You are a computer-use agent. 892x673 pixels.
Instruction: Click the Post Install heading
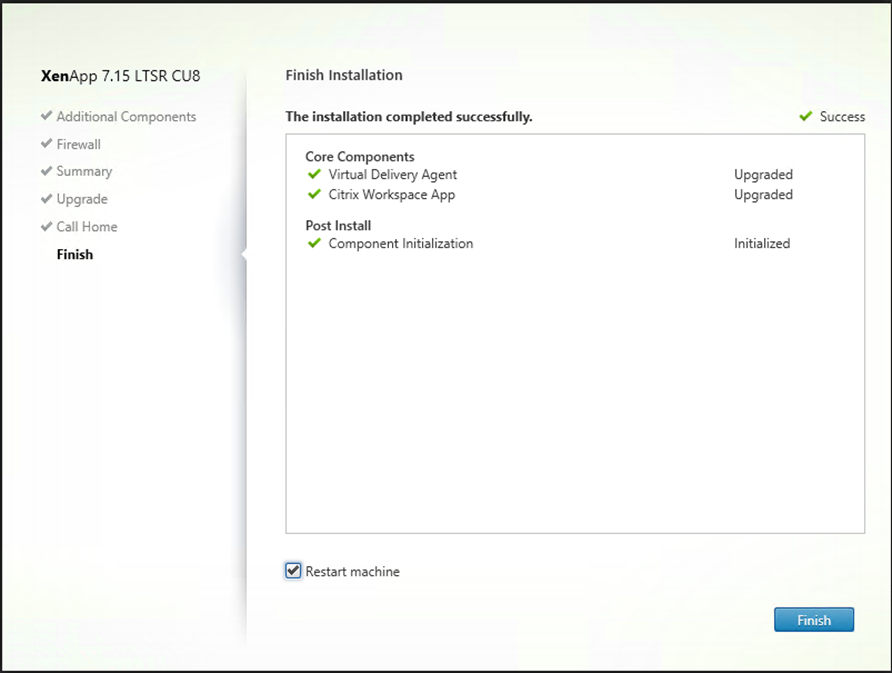[x=338, y=225]
